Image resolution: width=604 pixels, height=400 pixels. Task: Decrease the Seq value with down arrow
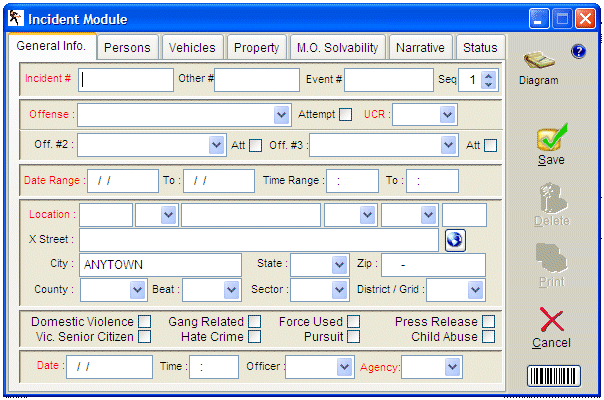[489, 84]
